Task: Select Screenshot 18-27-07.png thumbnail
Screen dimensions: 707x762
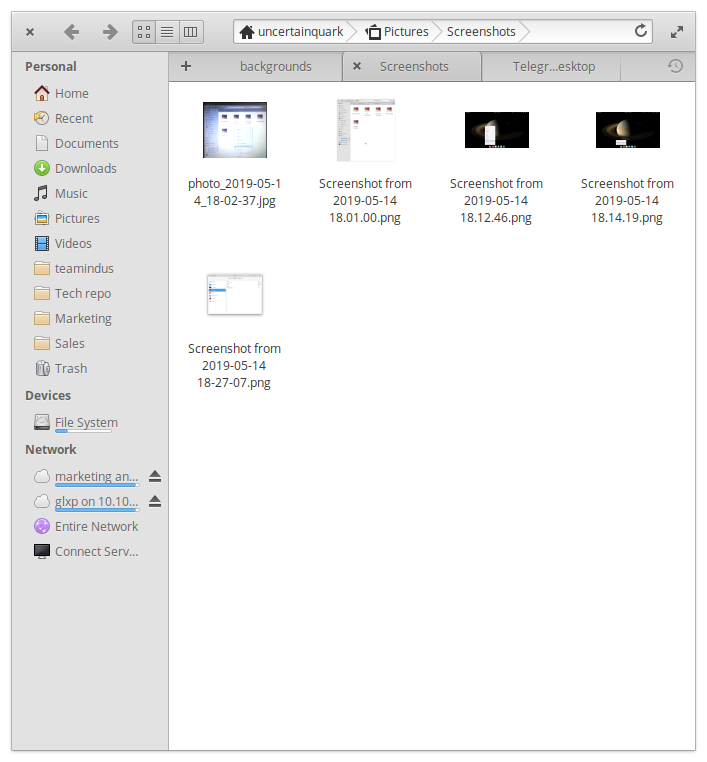Action: pos(235,294)
